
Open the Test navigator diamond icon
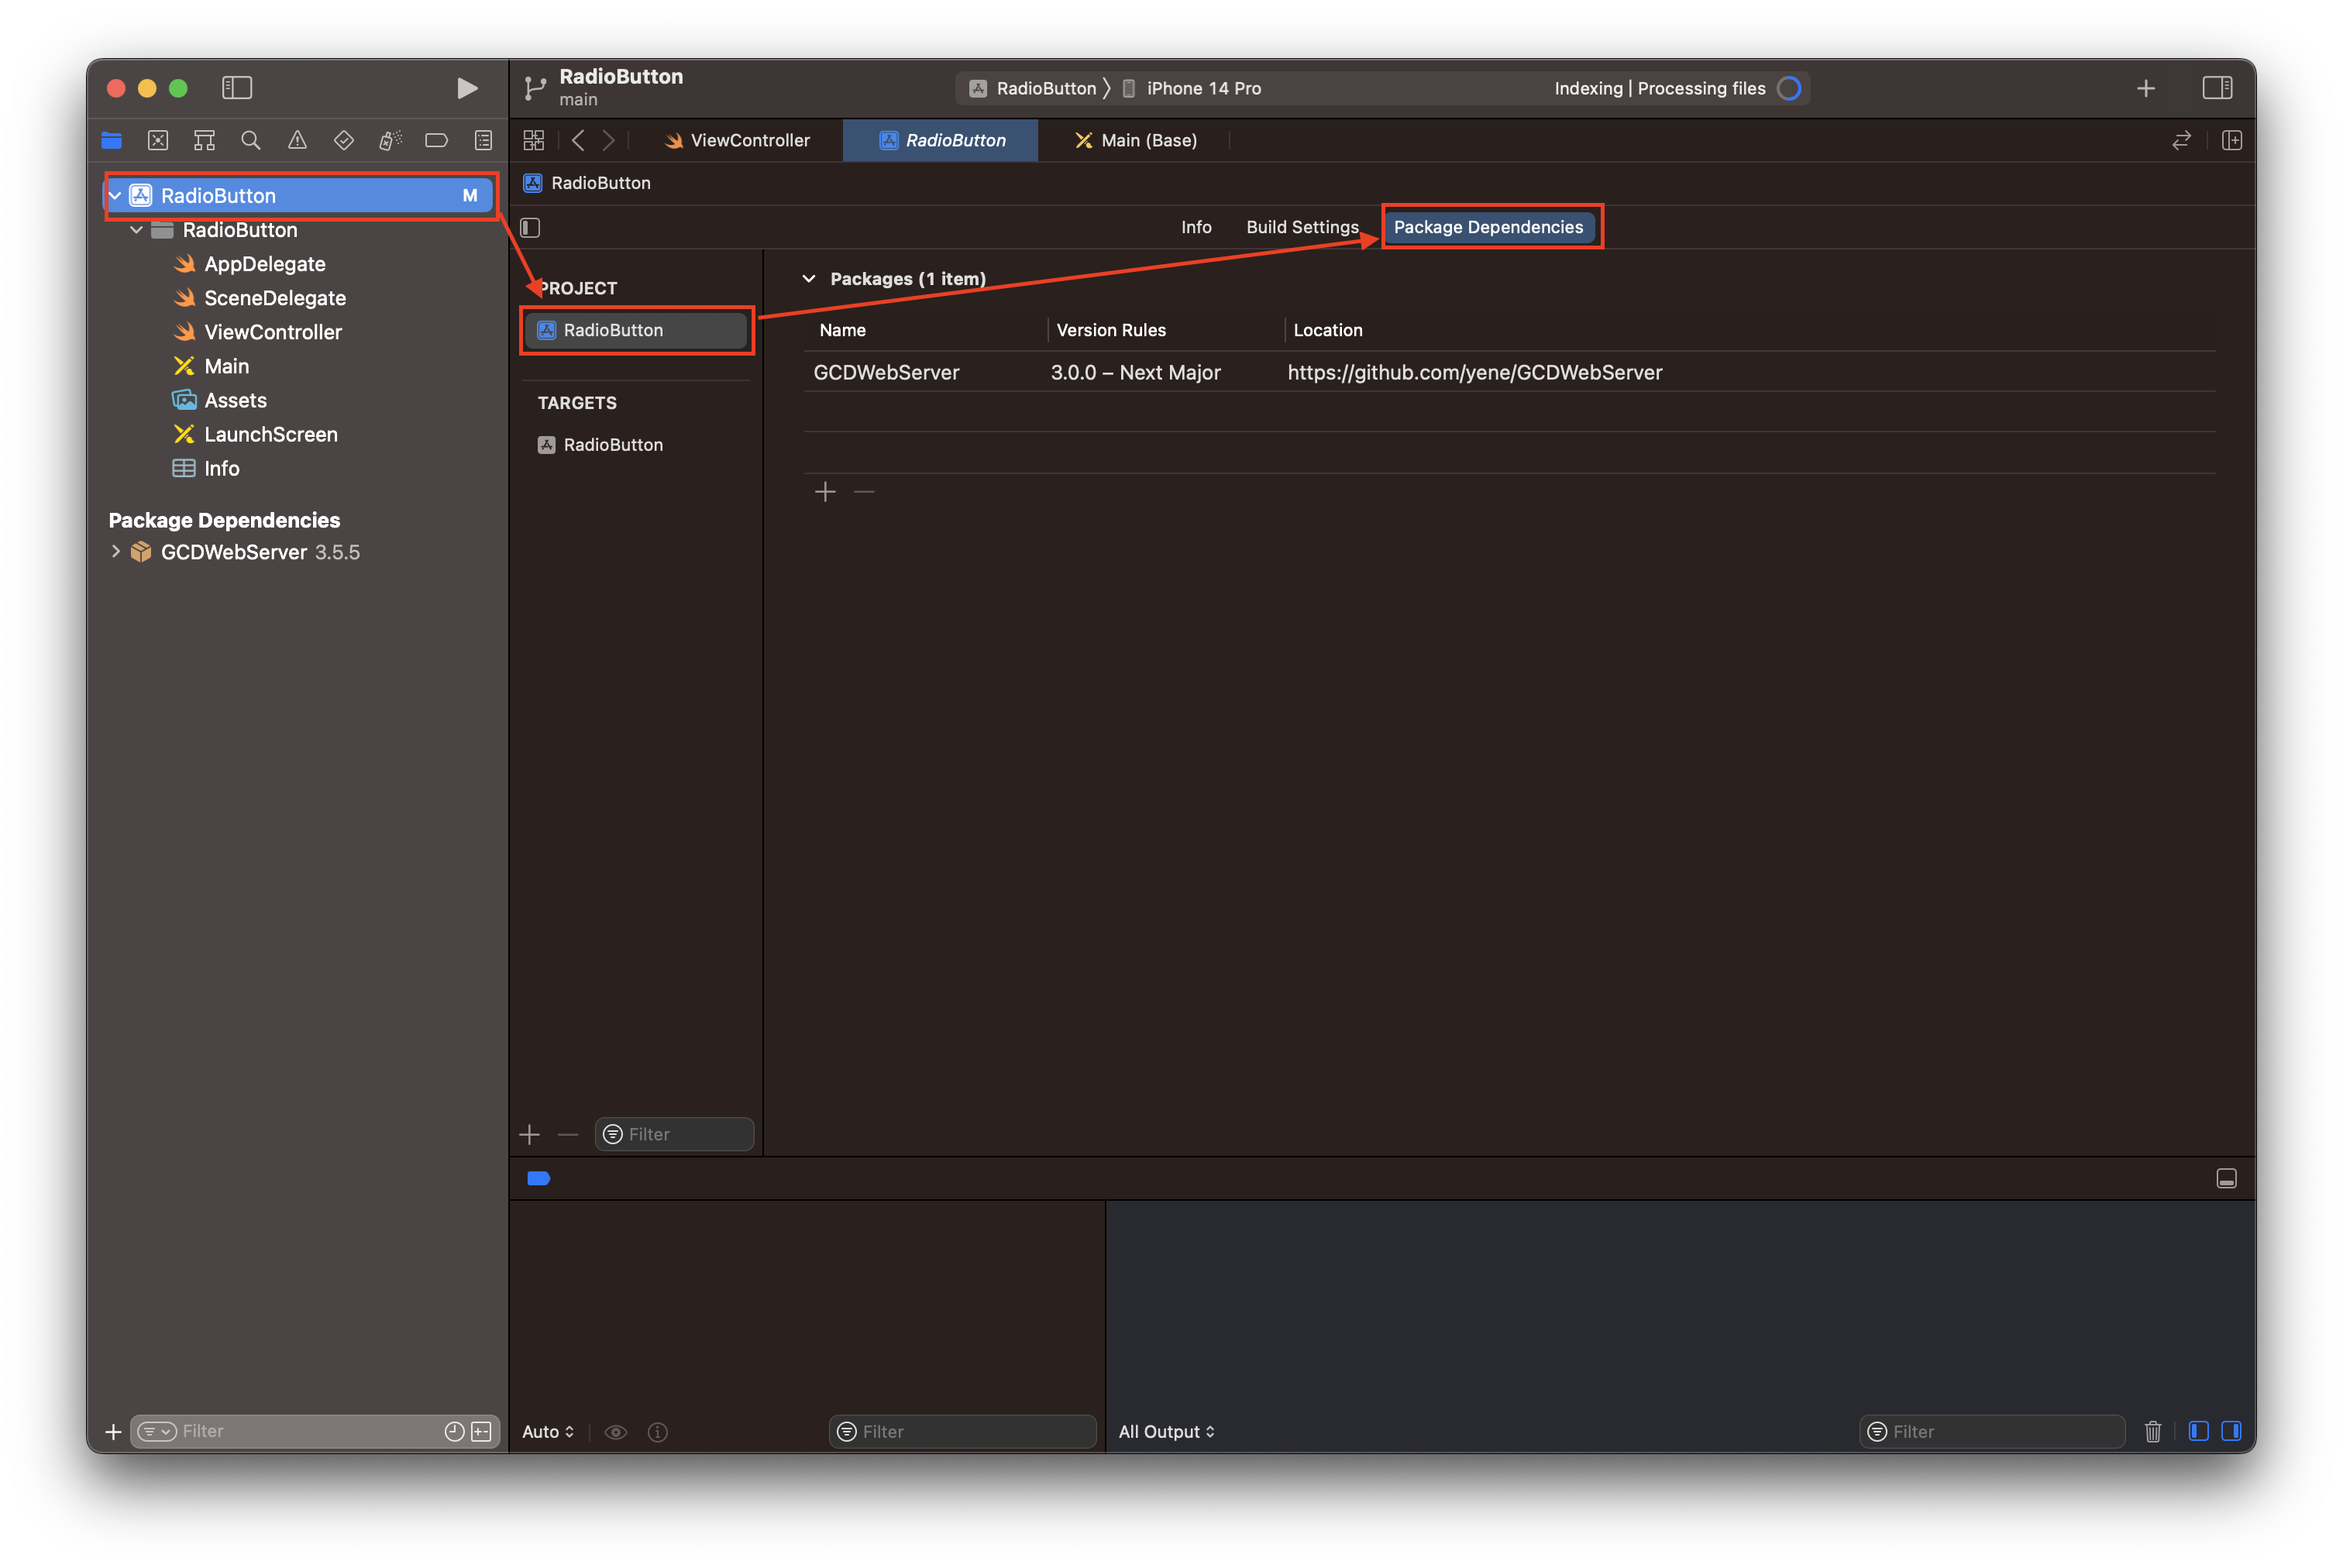coord(344,140)
